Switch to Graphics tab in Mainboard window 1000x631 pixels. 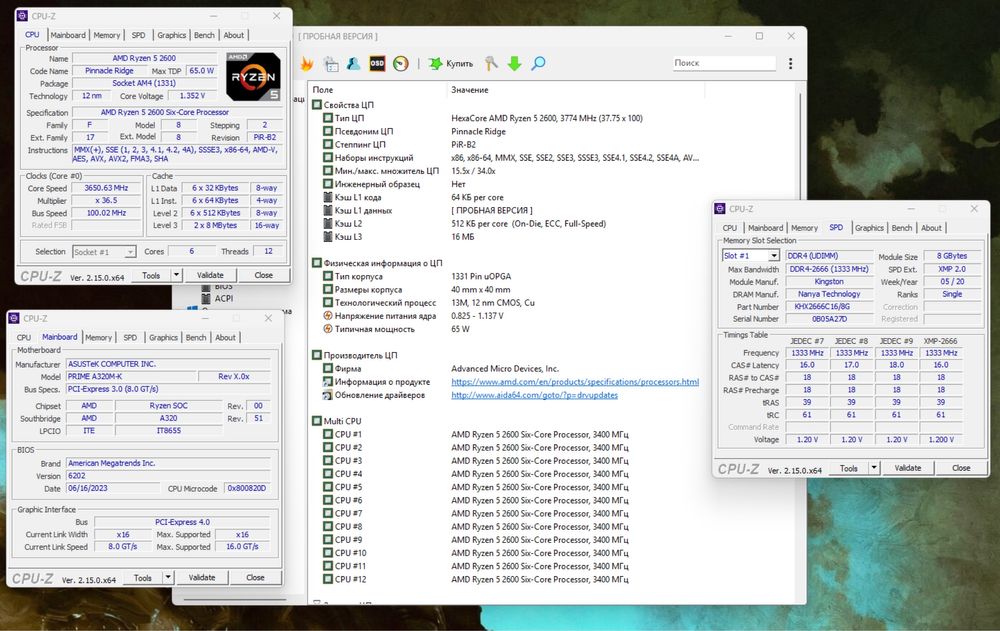[163, 338]
